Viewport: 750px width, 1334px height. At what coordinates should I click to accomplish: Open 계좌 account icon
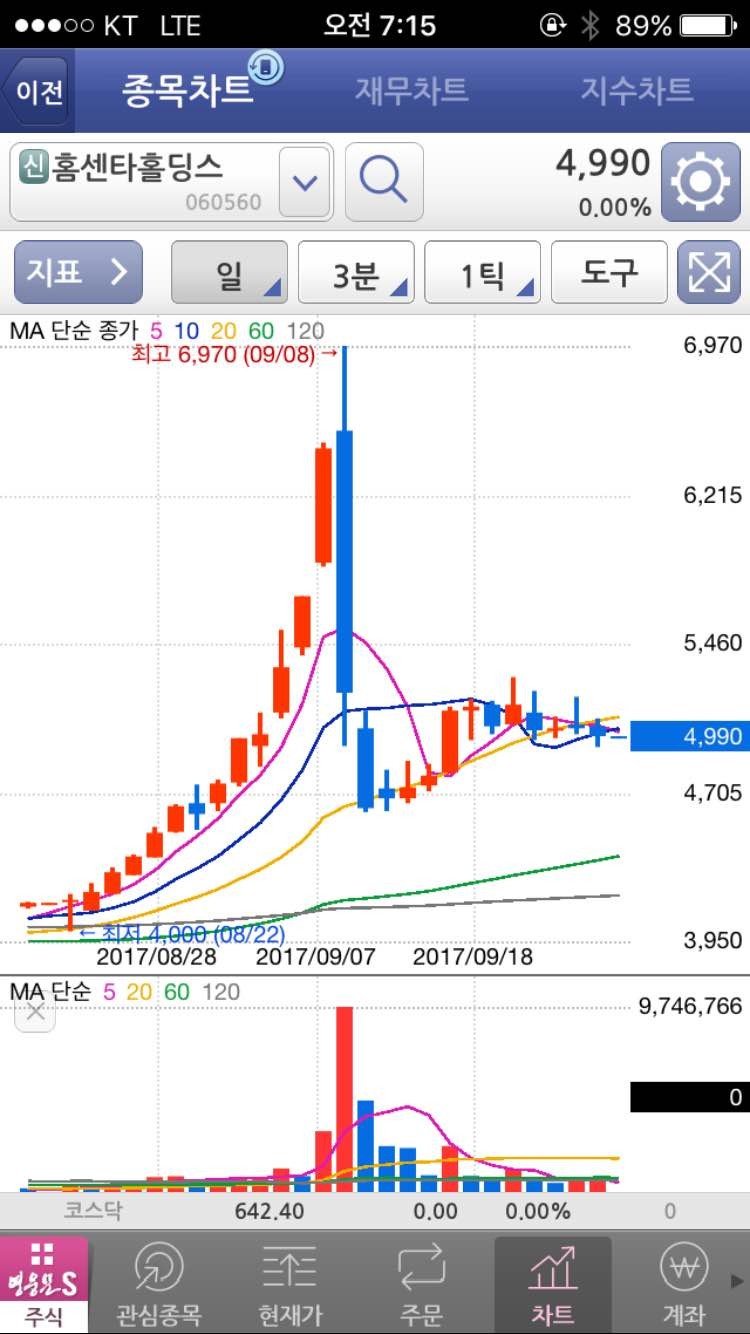tap(684, 1284)
